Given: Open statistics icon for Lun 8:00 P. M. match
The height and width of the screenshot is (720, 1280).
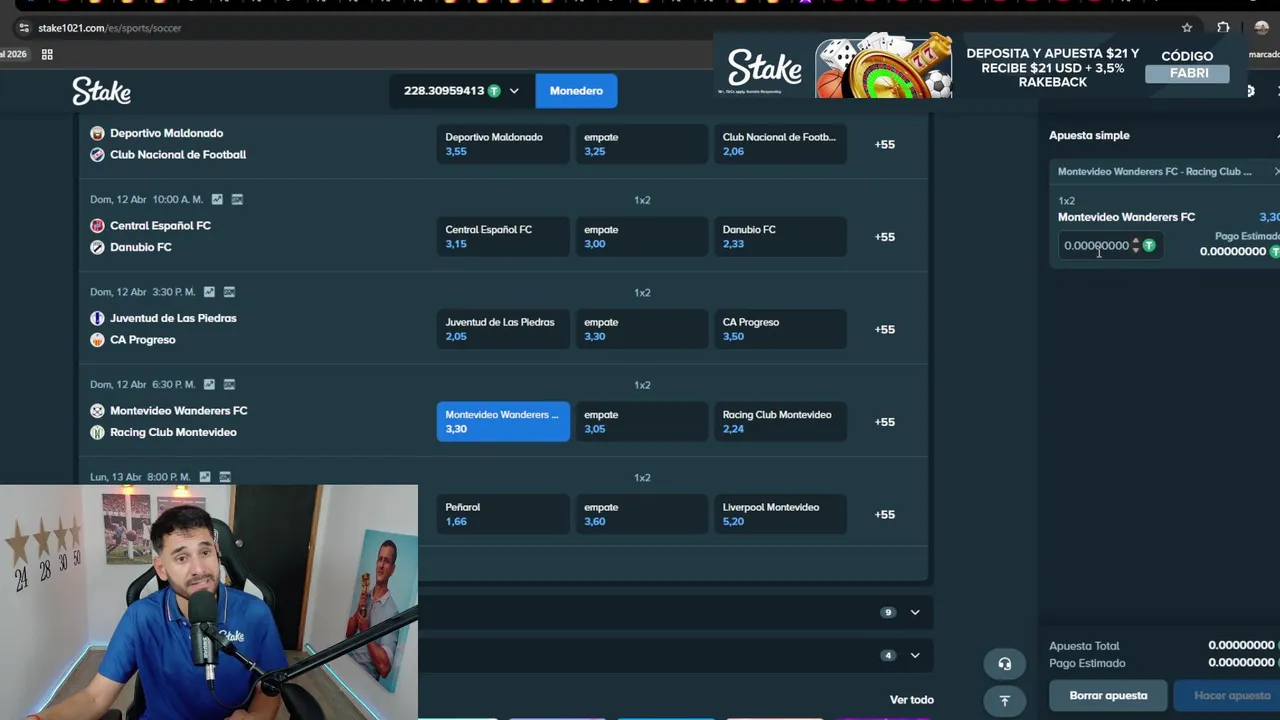Looking at the screenshot, I should (x=205, y=477).
